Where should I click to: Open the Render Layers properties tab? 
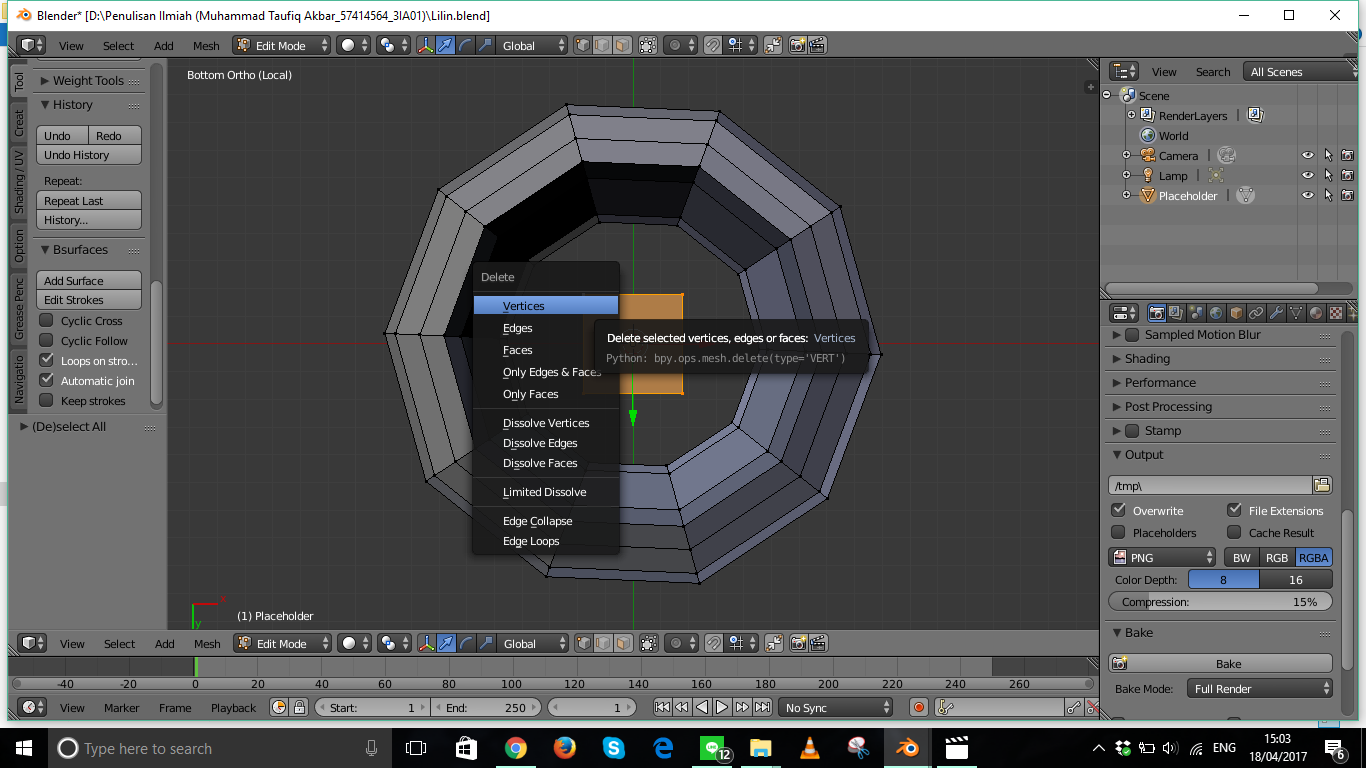pyautogui.click(x=1176, y=313)
